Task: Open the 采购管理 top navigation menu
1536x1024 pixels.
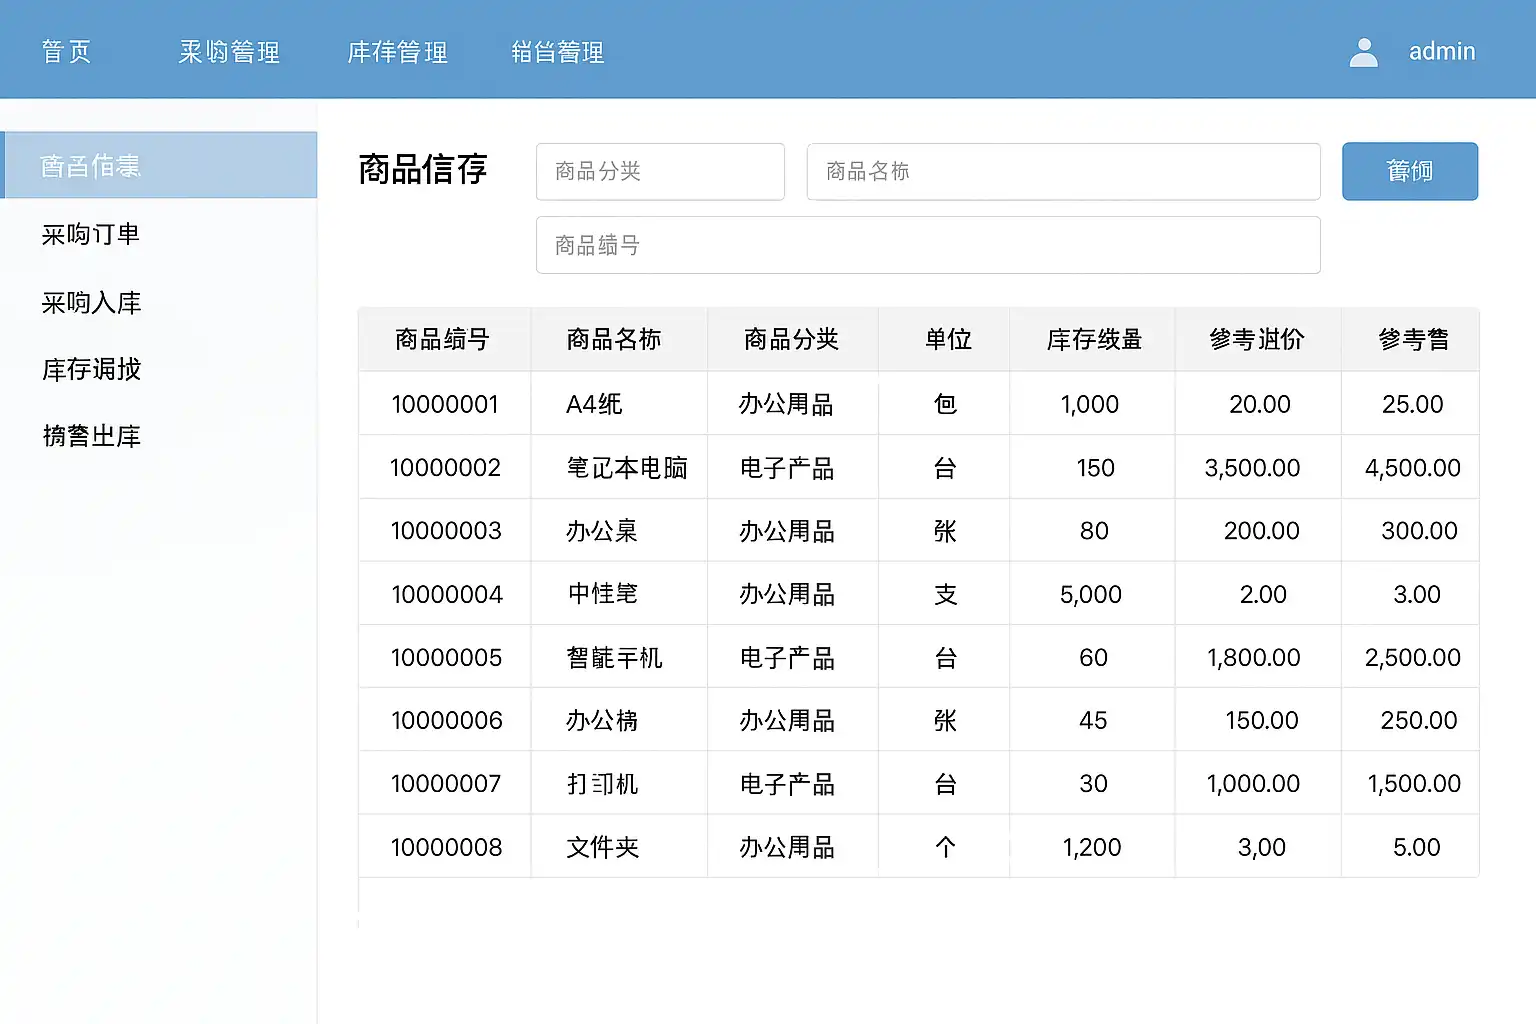Action: point(229,52)
